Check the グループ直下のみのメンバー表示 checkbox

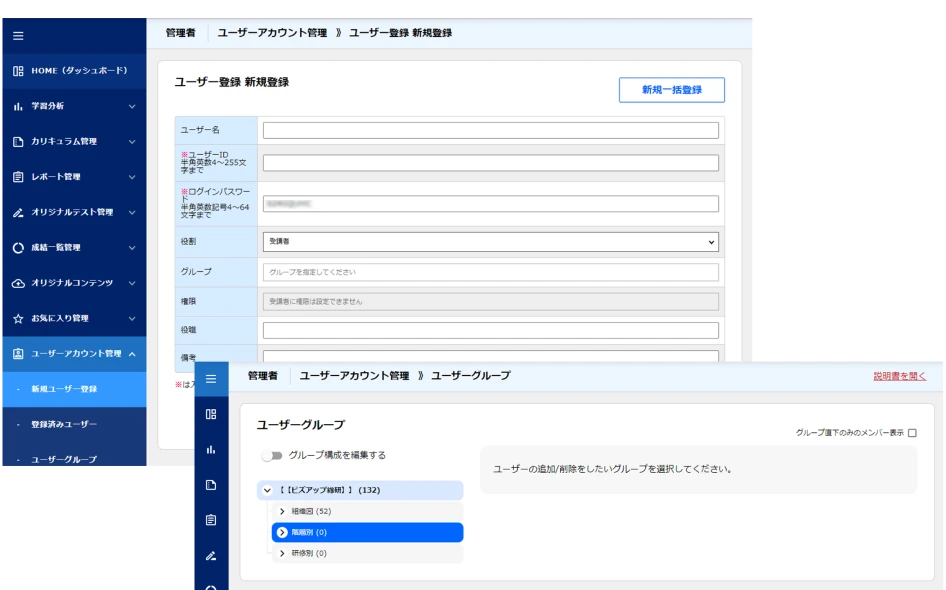pos(911,433)
